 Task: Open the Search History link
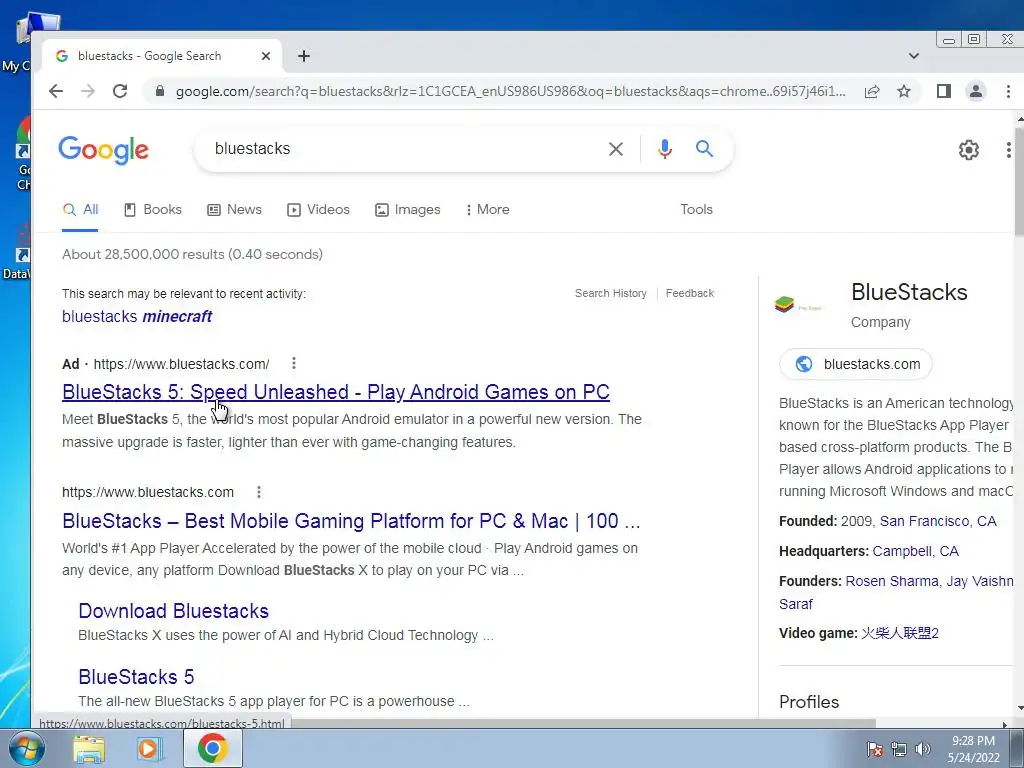[611, 293]
